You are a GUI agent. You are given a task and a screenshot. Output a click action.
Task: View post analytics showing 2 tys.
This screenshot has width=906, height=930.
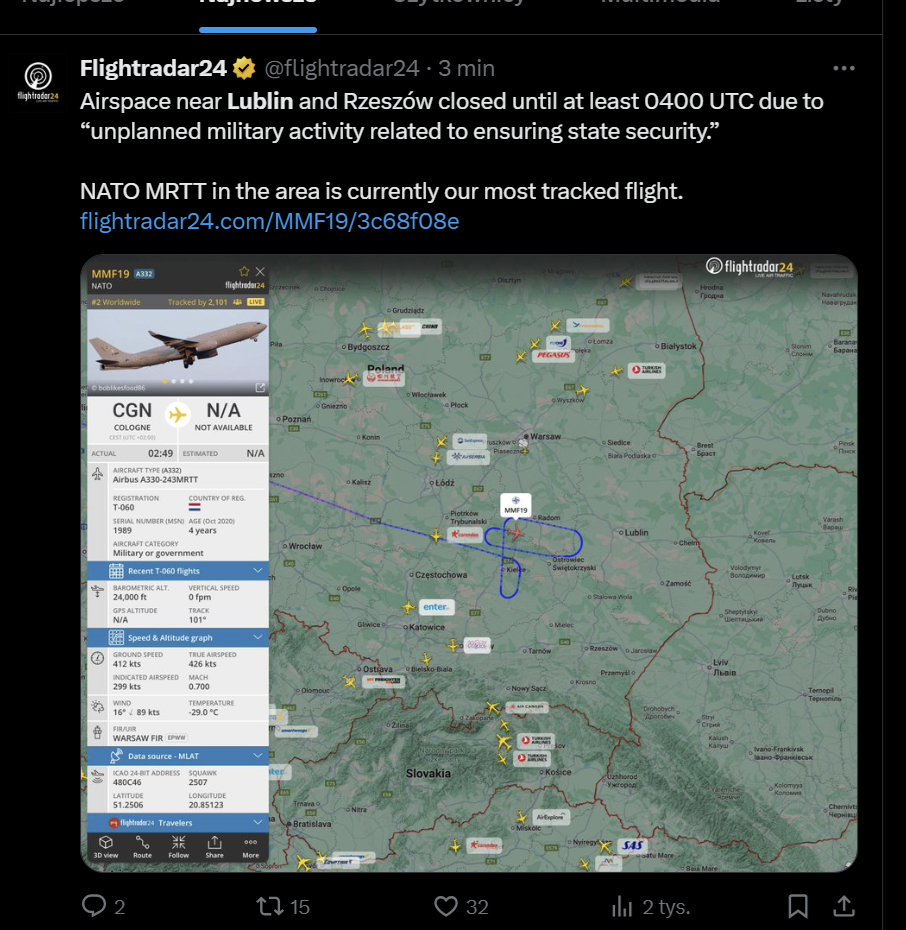(x=623, y=906)
